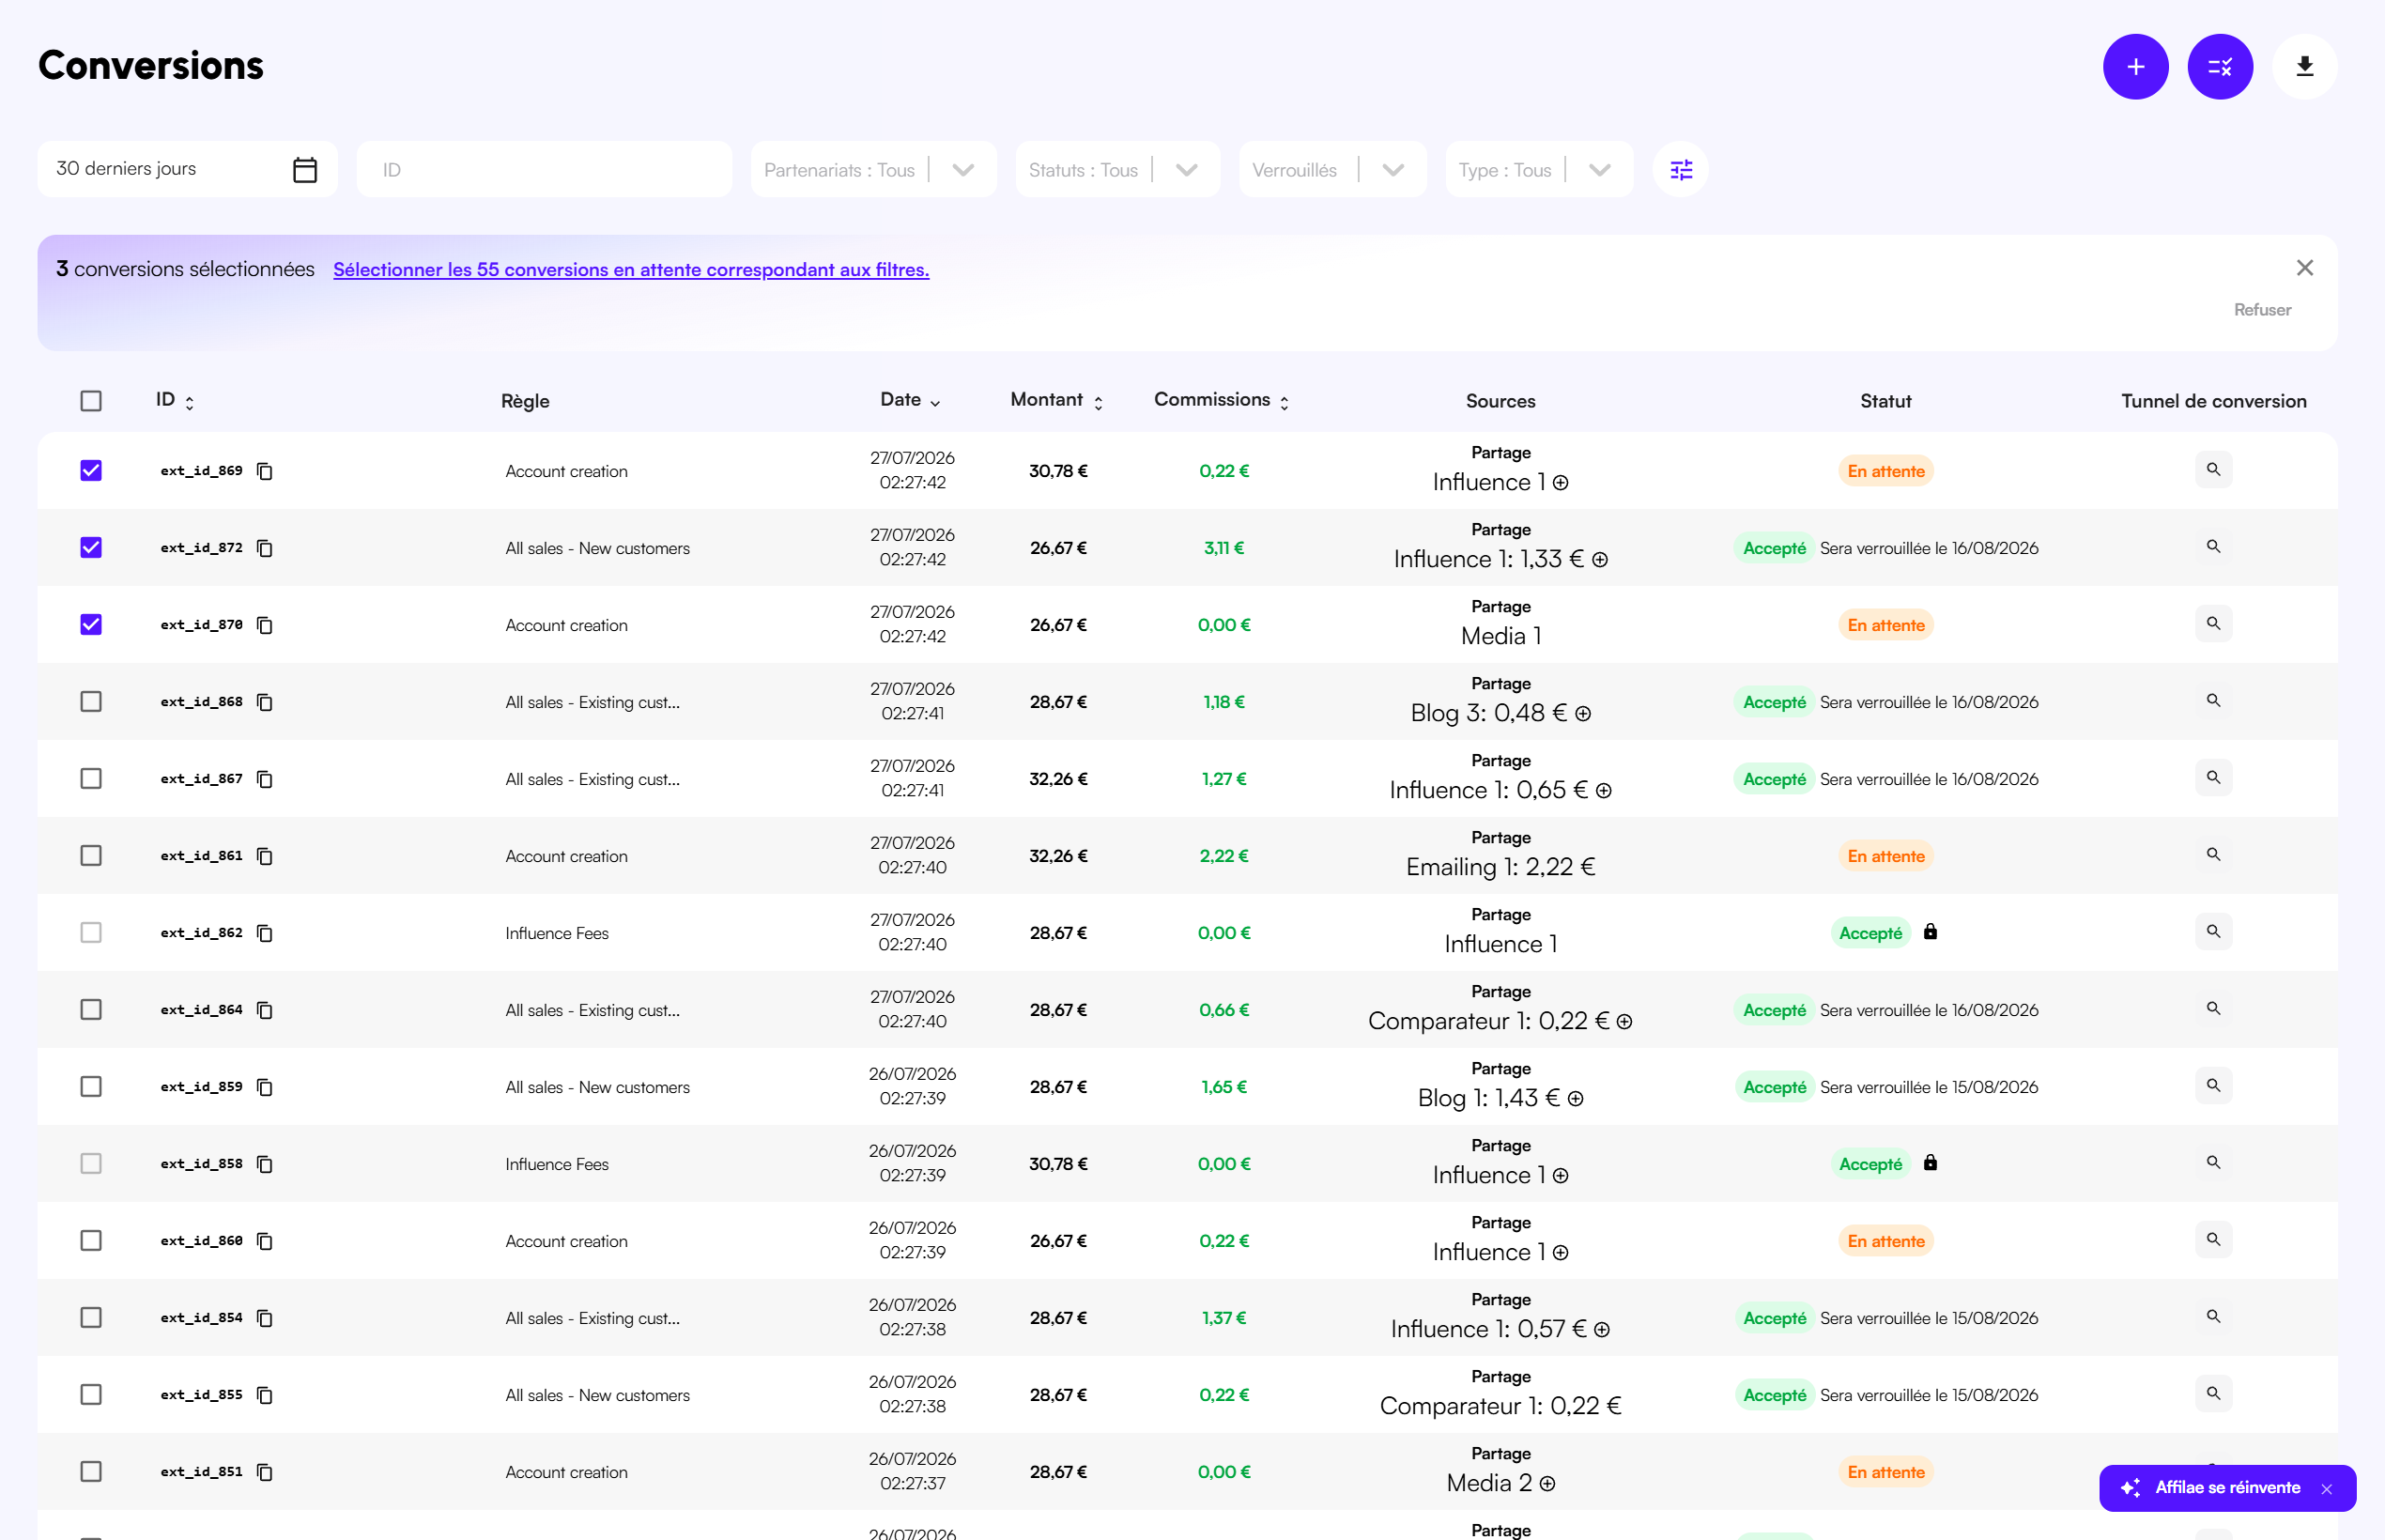2385x1540 pixels.
Task: Copy ID ext_id_854 with copy icon
Action: coord(265,1318)
